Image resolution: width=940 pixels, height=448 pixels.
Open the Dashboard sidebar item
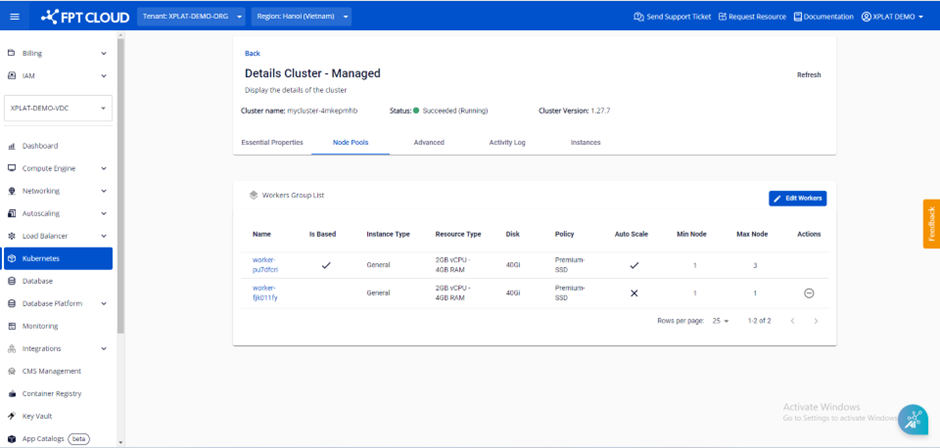pos(40,146)
